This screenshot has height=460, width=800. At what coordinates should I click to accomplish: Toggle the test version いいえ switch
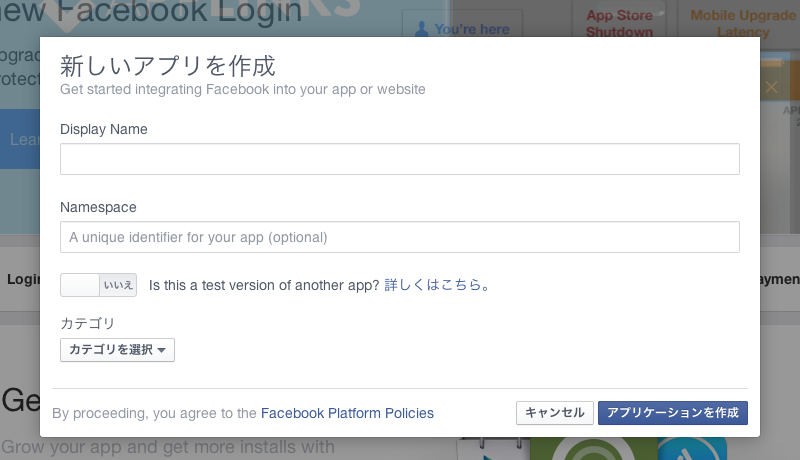[x=98, y=285]
